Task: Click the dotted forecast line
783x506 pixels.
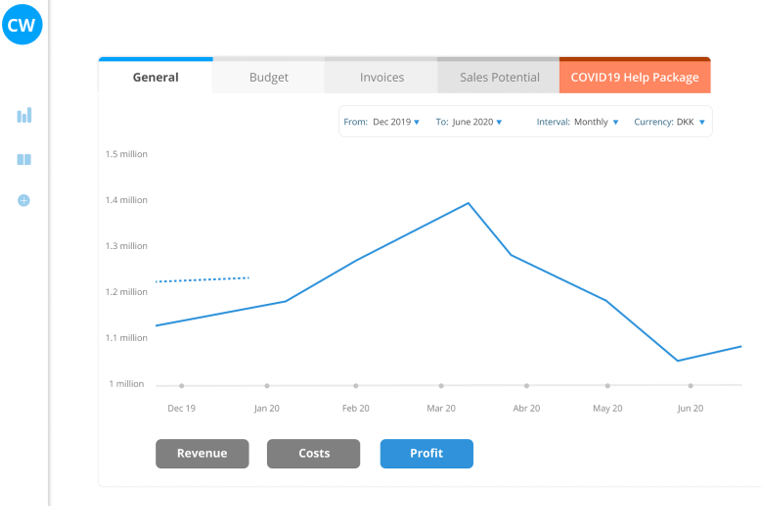Action: click(203, 279)
